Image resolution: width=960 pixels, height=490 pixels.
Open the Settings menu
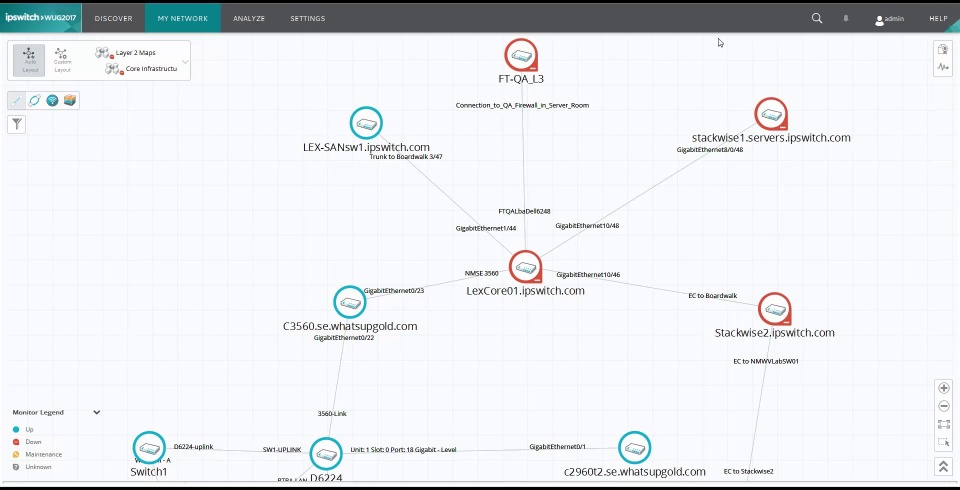click(x=307, y=18)
